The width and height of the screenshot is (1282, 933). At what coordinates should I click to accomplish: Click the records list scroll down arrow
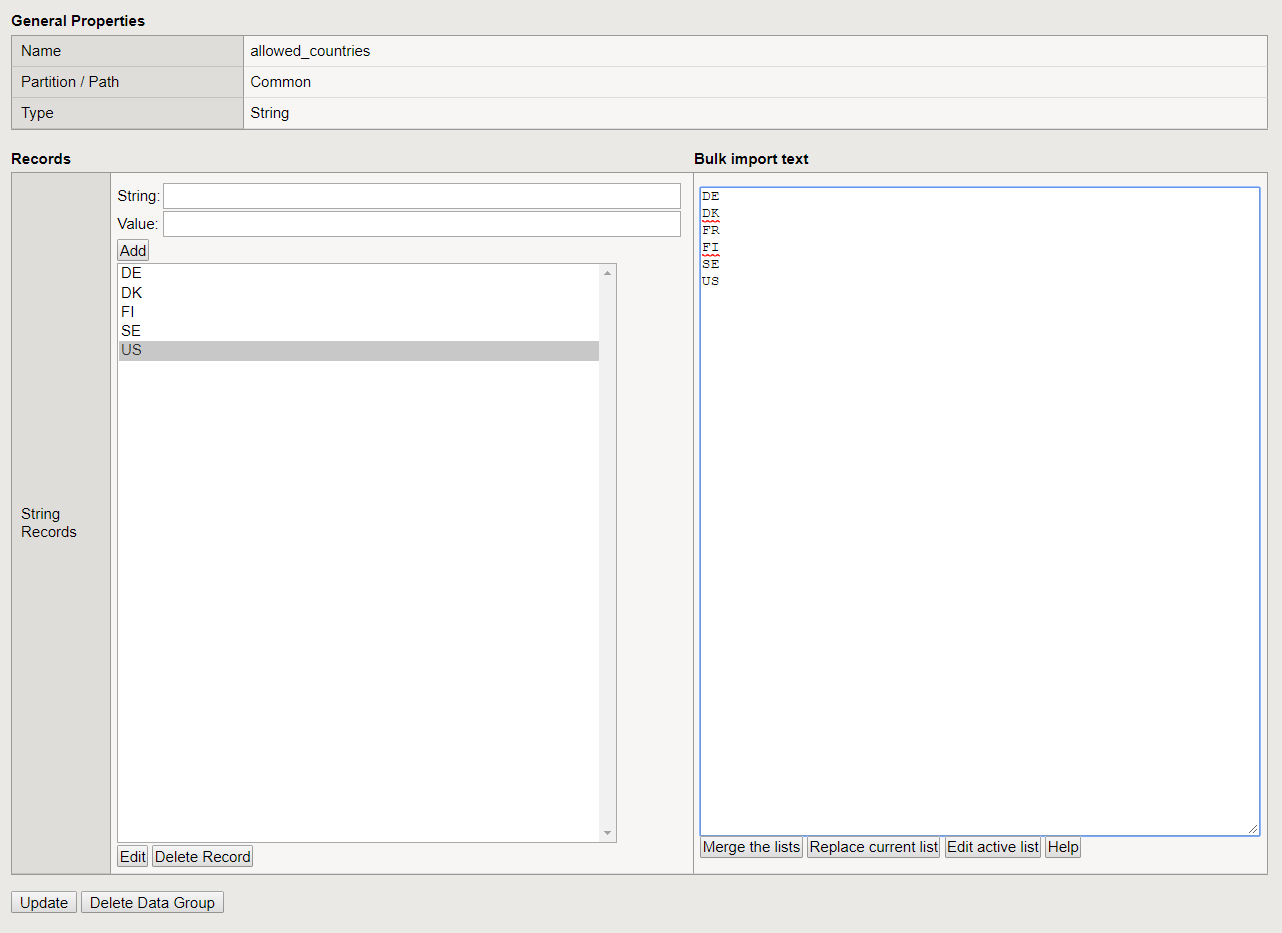pyautogui.click(x=607, y=833)
